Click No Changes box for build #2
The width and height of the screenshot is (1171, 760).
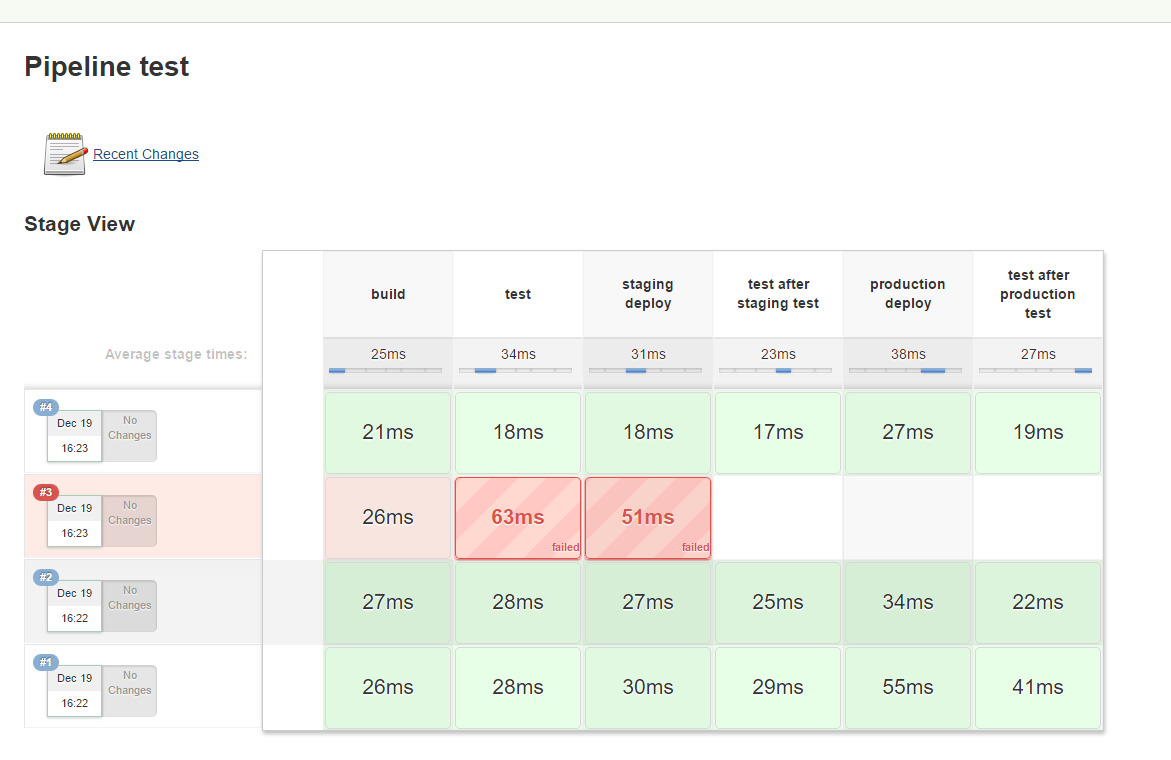130,605
